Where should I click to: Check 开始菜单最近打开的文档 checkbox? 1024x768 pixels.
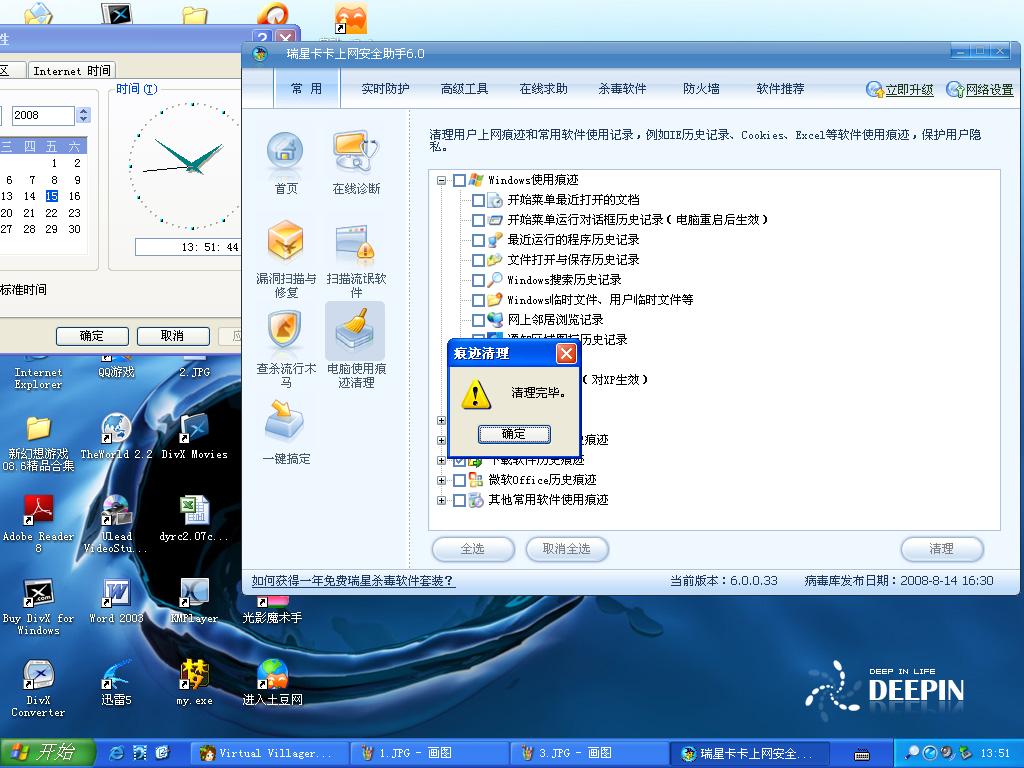coord(478,200)
